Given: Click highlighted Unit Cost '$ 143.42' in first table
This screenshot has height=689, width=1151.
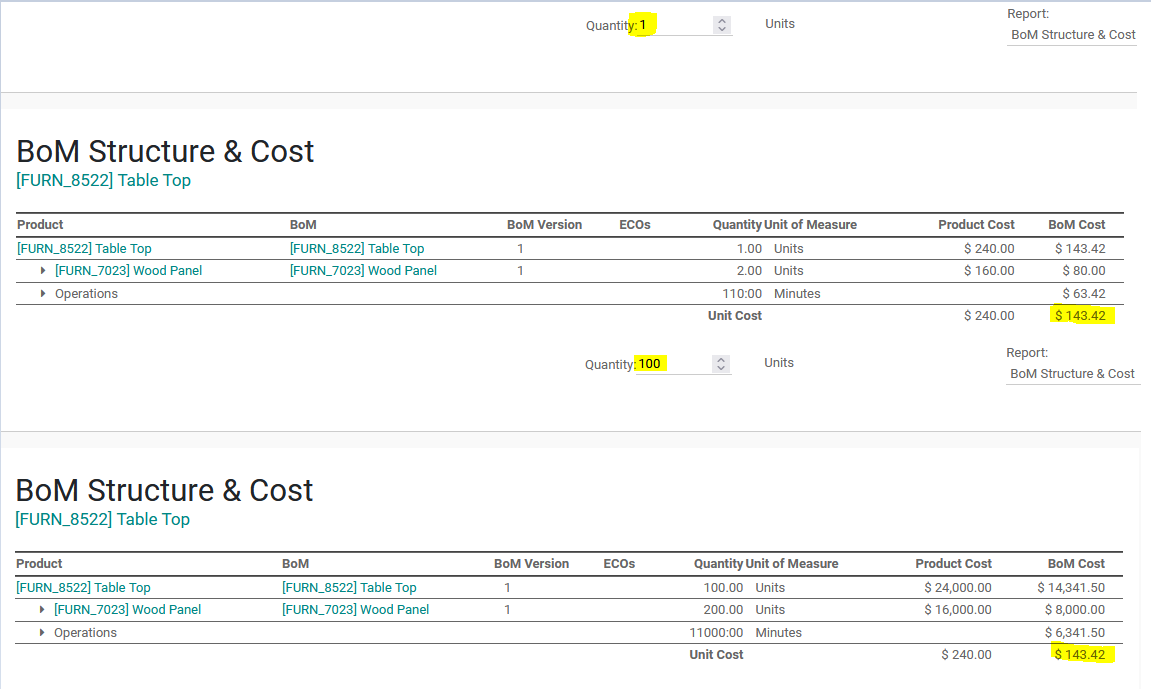Looking at the screenshot, I should coord(1081,316).
